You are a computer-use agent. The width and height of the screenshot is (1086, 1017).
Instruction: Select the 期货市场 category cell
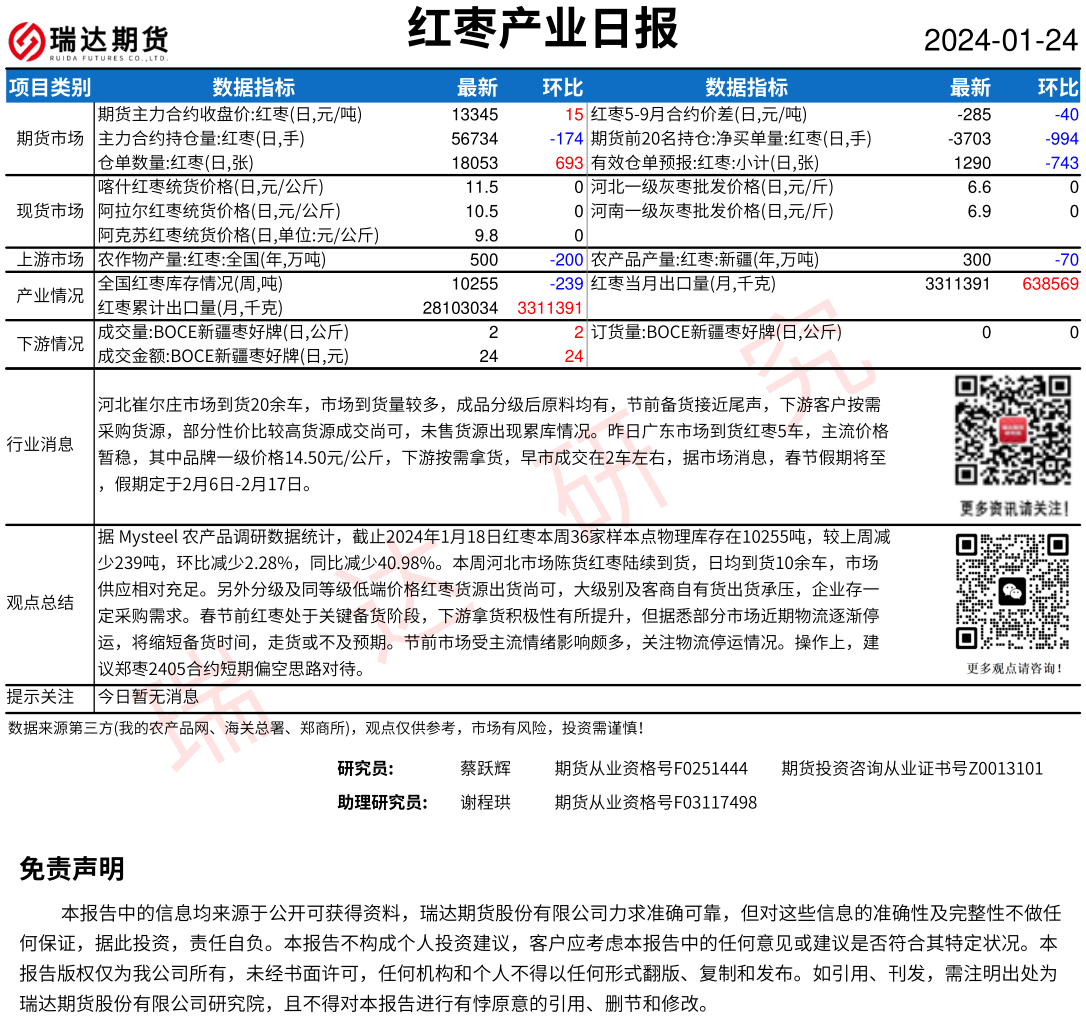click(x=50, y=138)
